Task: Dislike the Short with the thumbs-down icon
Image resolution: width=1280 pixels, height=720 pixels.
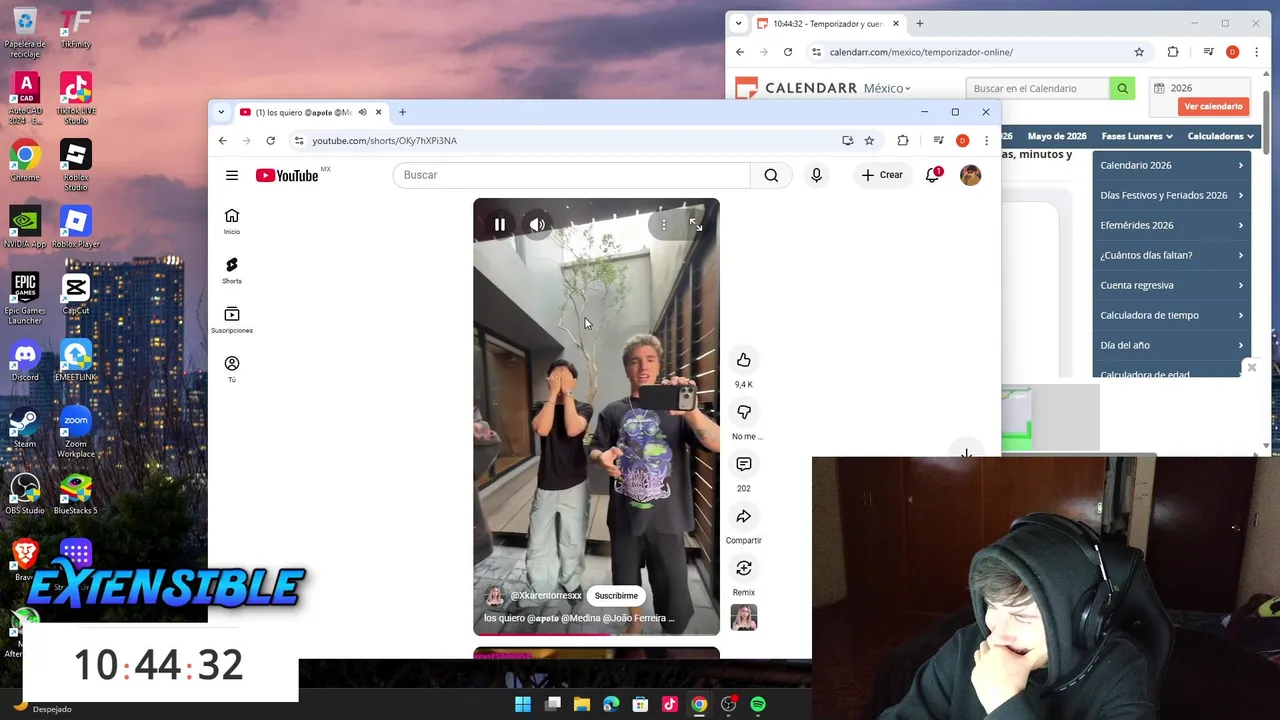Action: pyautogui.click(x=743, y=412)
